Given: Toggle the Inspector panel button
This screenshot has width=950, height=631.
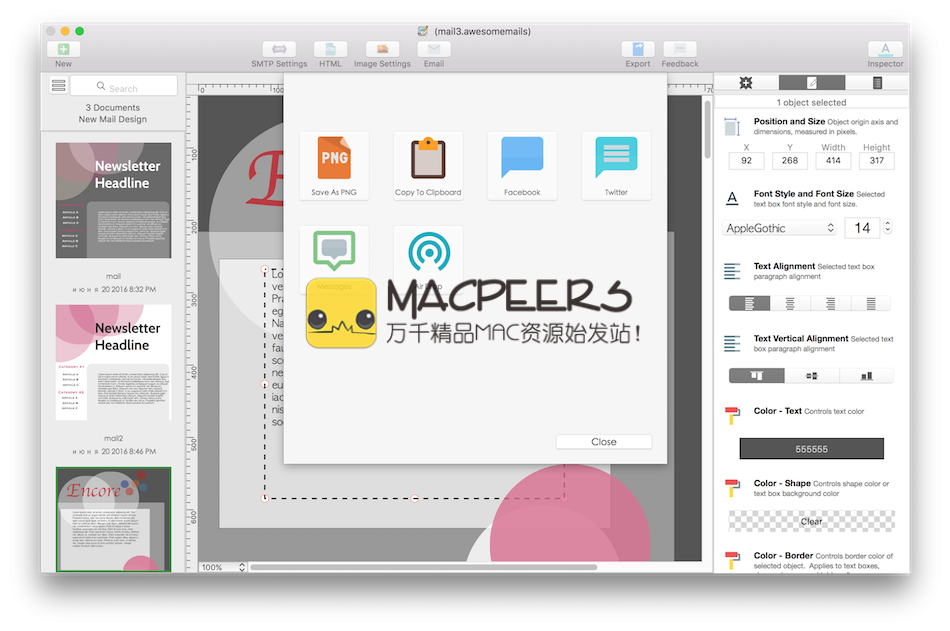Looking at the screenshot, I should [885, 49].
